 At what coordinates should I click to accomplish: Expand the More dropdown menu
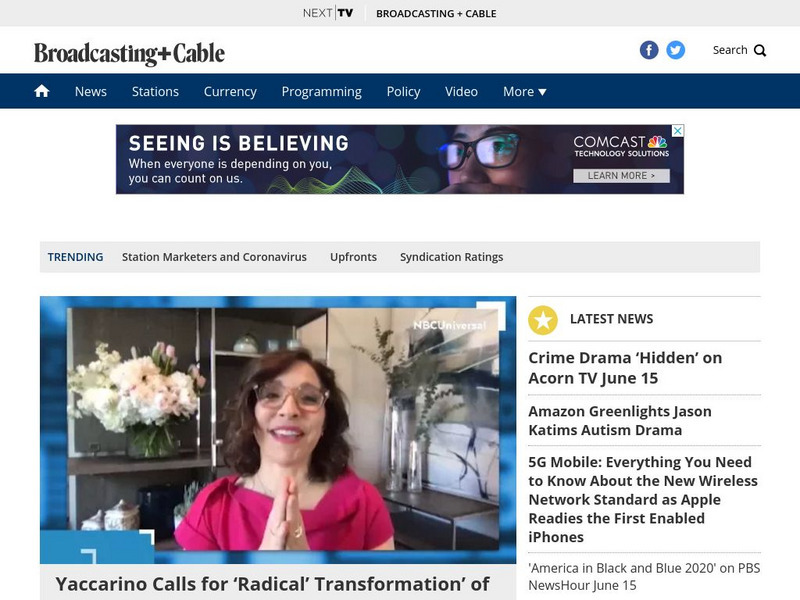tap(524, 92)
